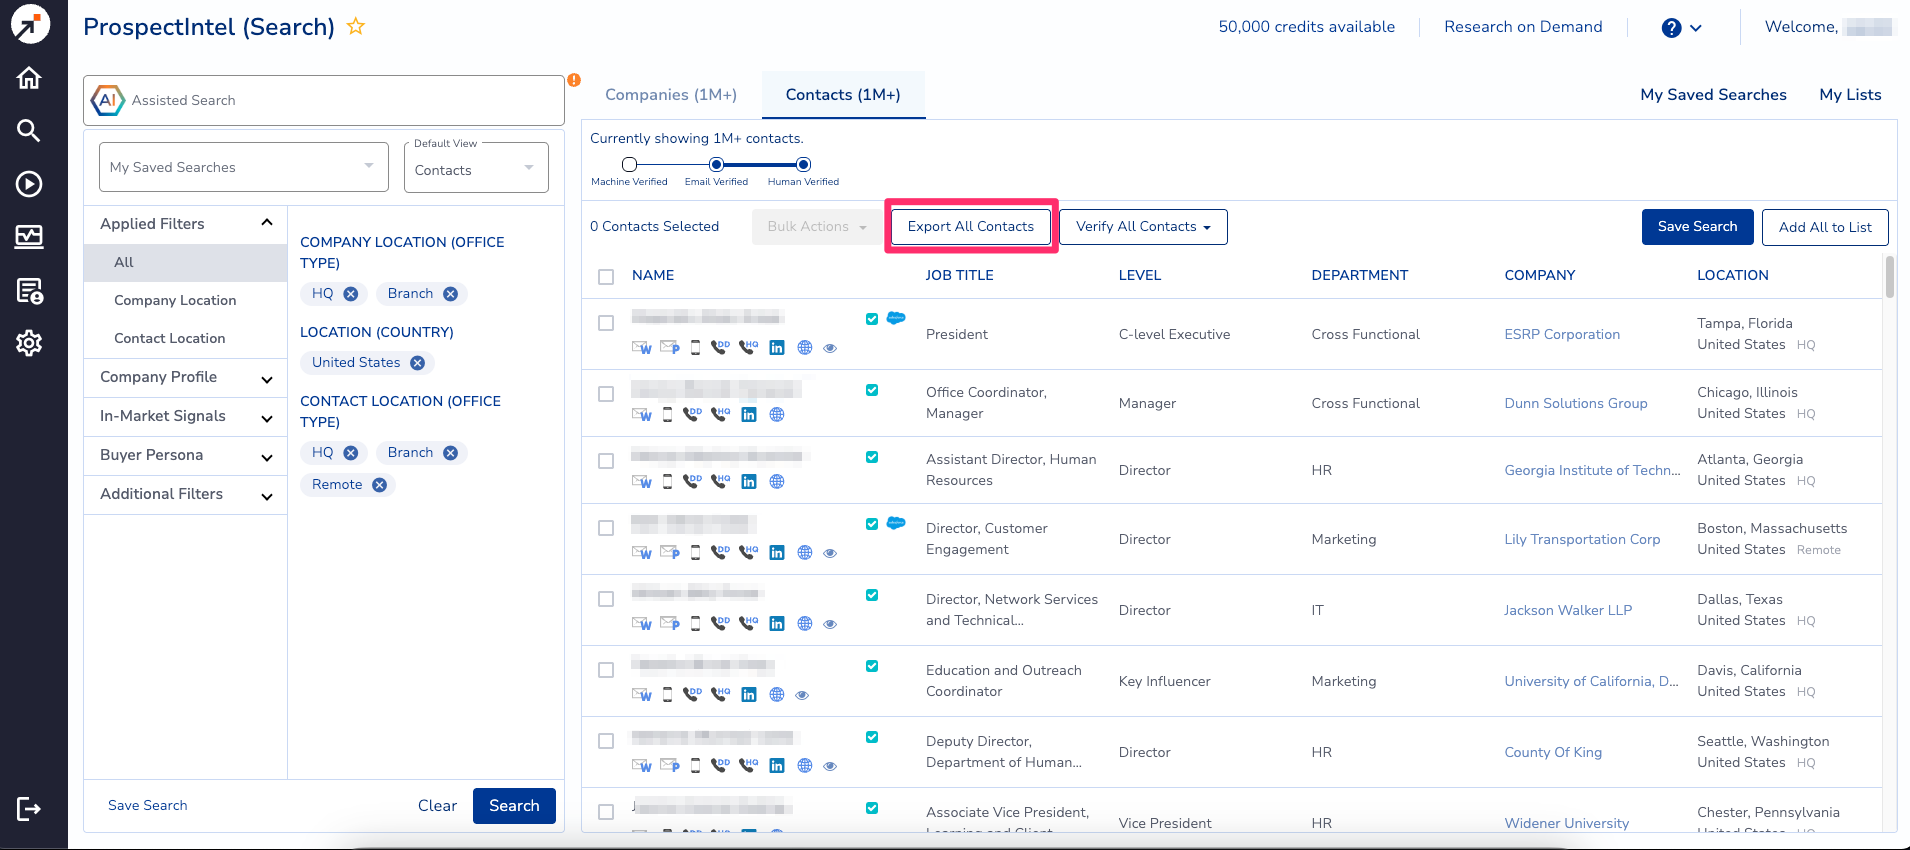
Task: Open Research on Demand link
Action: pos(1523,27)
